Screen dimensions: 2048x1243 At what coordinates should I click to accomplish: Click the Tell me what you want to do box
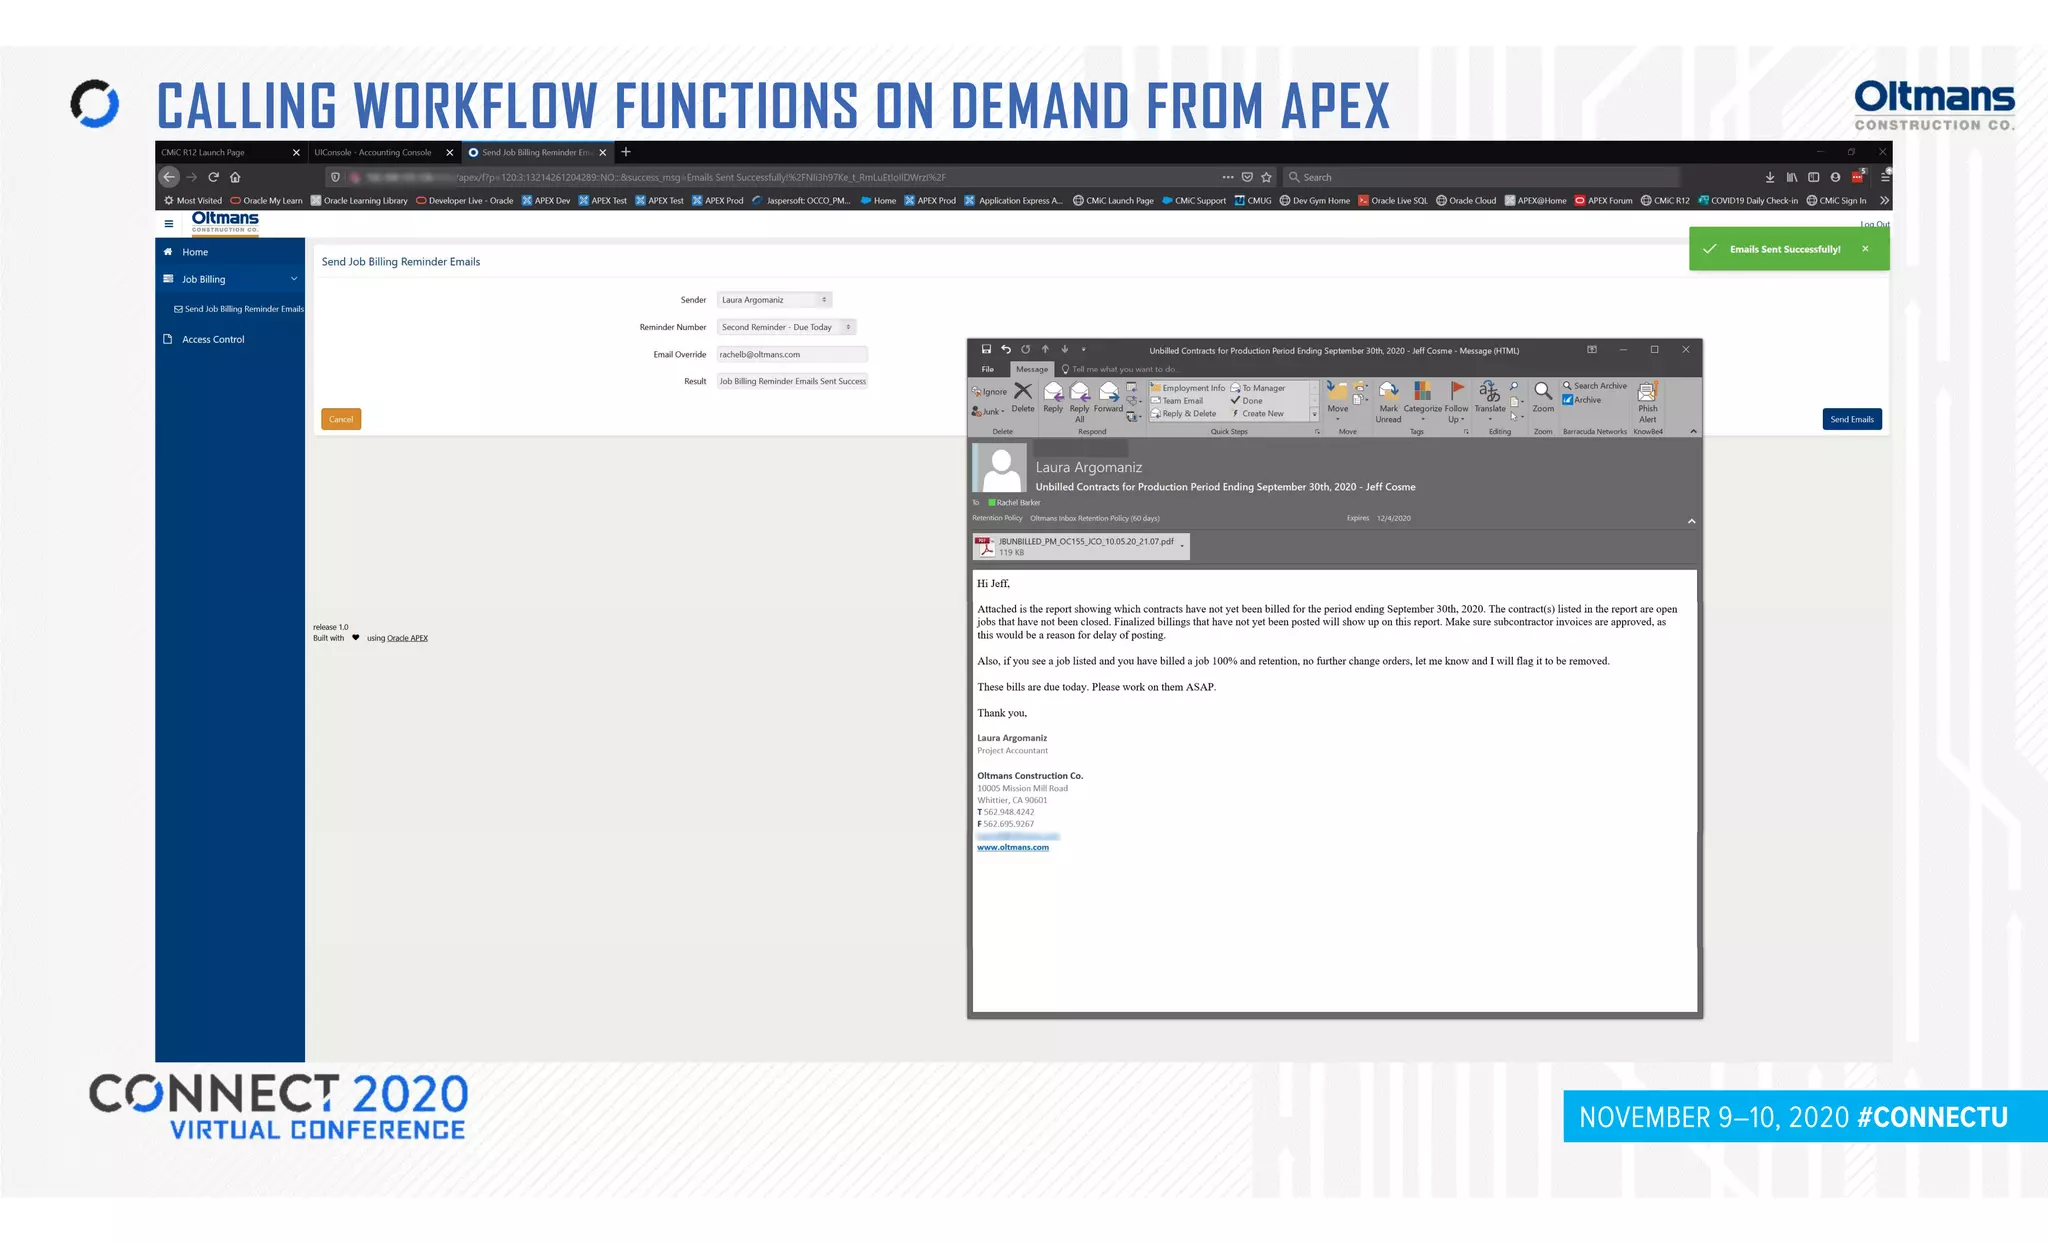coord(1120,369)
